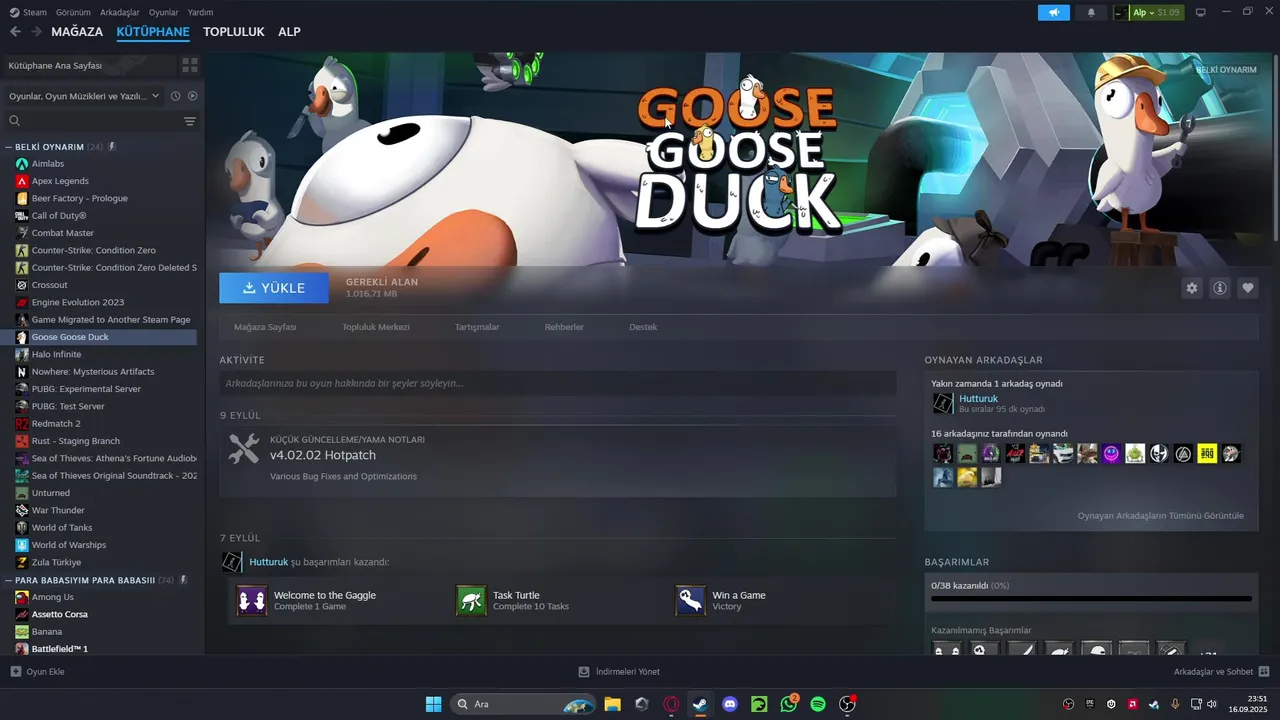Open the Rehberler link

(x=564, y=327)
